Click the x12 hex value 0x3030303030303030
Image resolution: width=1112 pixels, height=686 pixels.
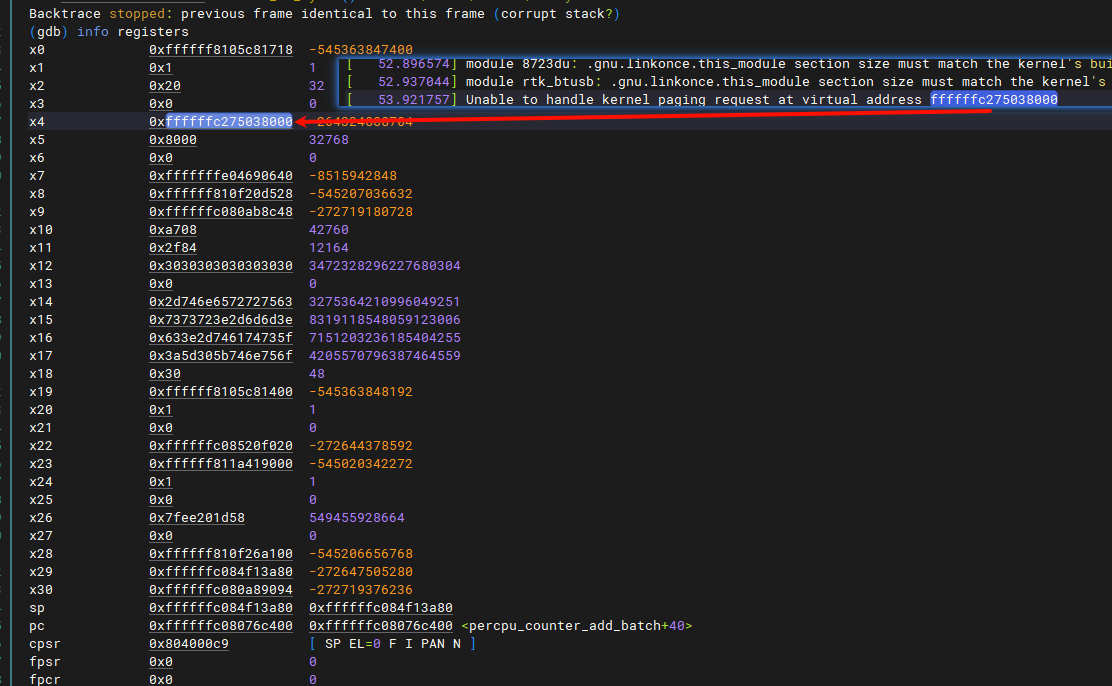220,266
